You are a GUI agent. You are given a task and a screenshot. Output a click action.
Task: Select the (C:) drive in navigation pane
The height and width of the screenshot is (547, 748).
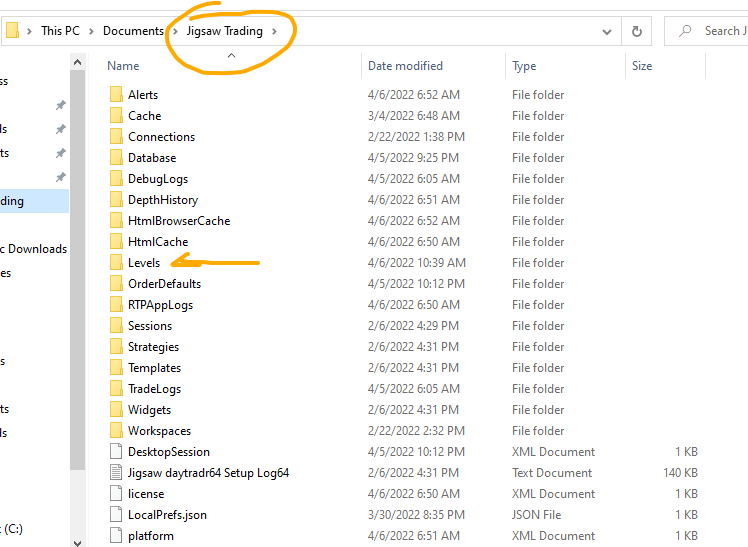11,529
